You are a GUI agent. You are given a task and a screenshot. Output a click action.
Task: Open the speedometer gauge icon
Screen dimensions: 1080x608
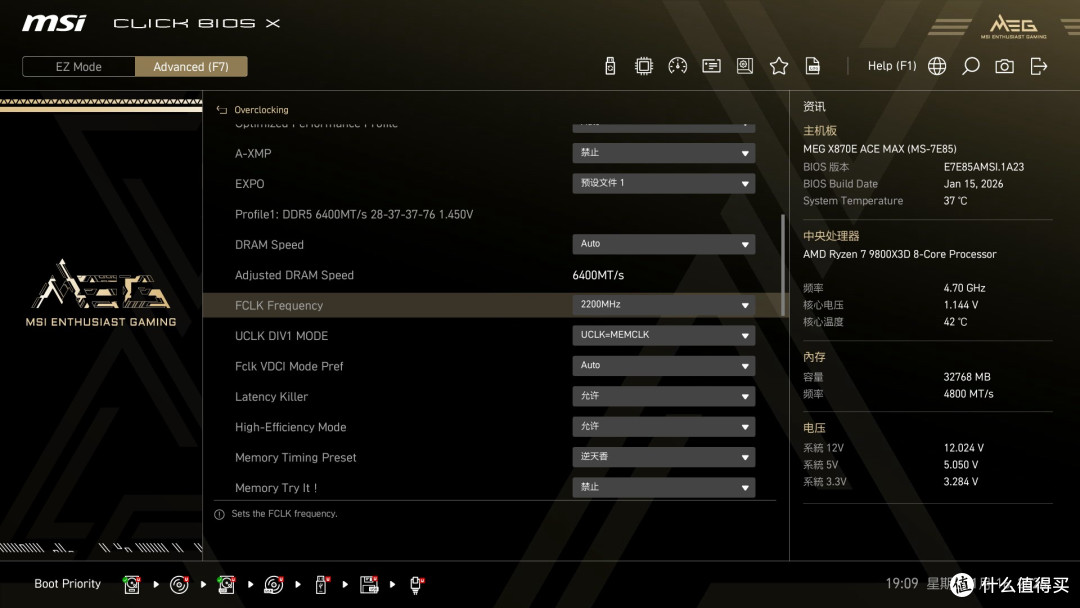[677, 66]
